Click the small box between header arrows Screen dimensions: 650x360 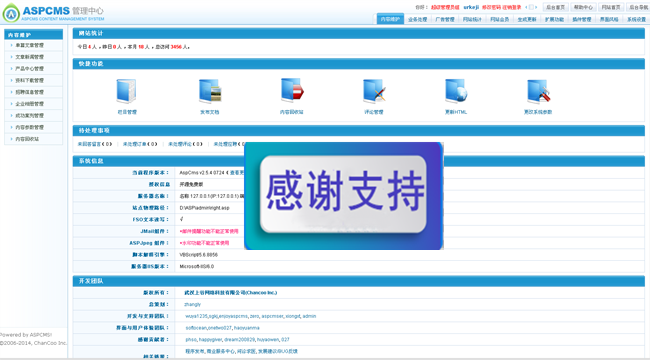531,7
